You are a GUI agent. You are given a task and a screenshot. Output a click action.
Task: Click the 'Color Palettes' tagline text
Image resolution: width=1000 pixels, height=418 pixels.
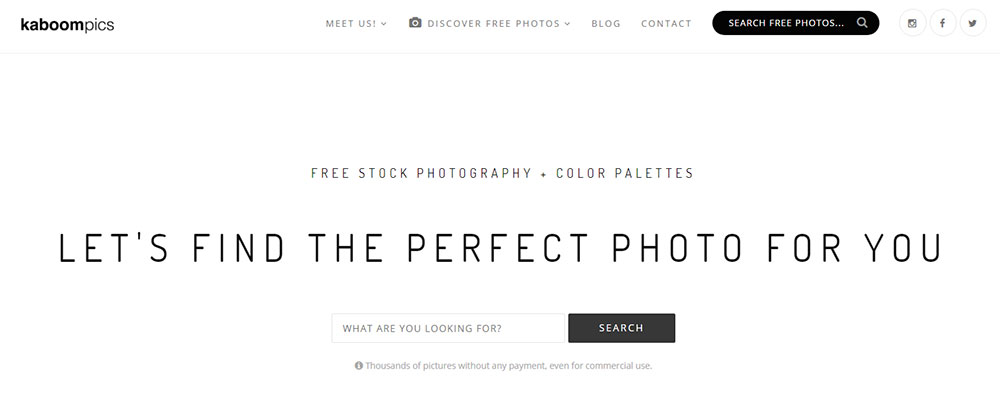click(624, 173)
